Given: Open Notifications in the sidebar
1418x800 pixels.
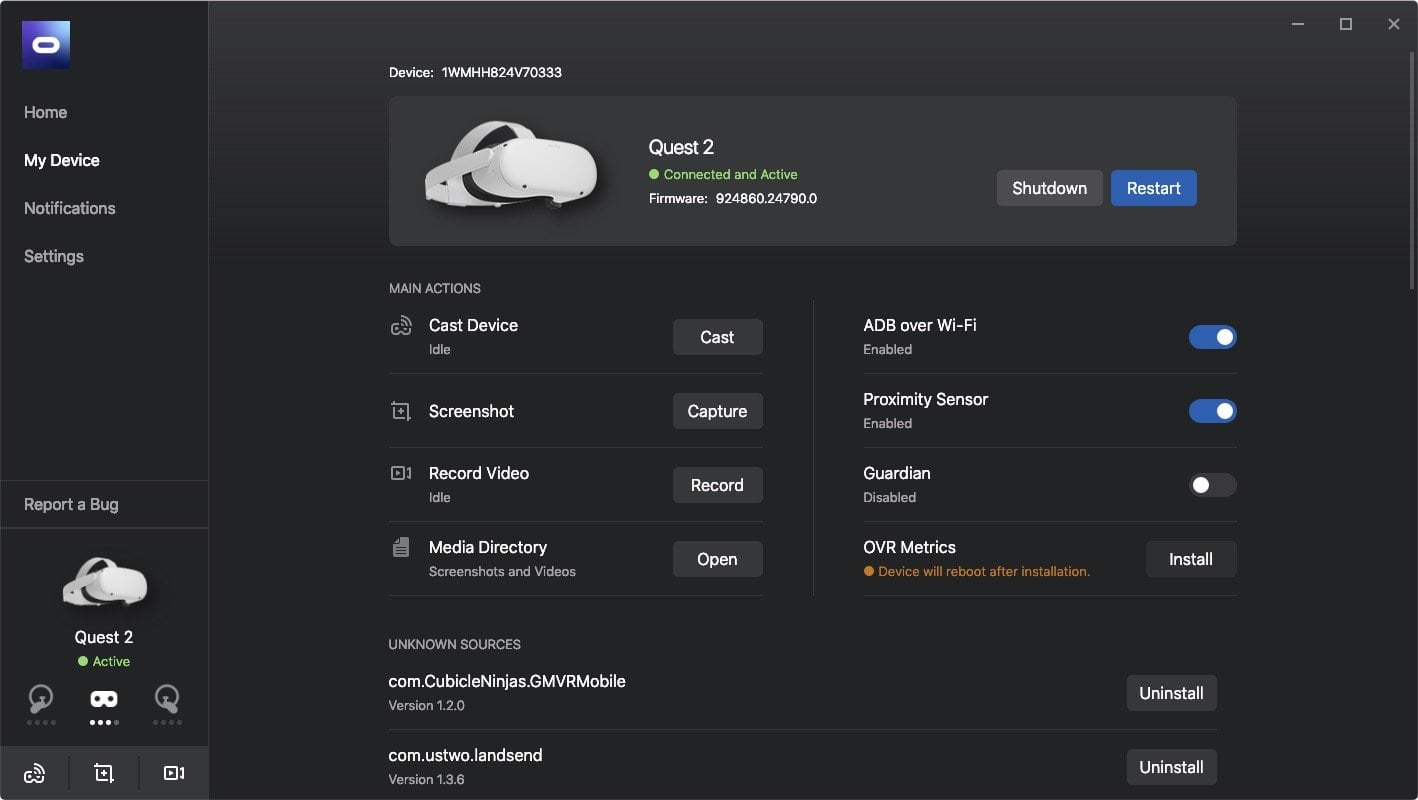Looking at the screenshot, I should tap(70, 208).
